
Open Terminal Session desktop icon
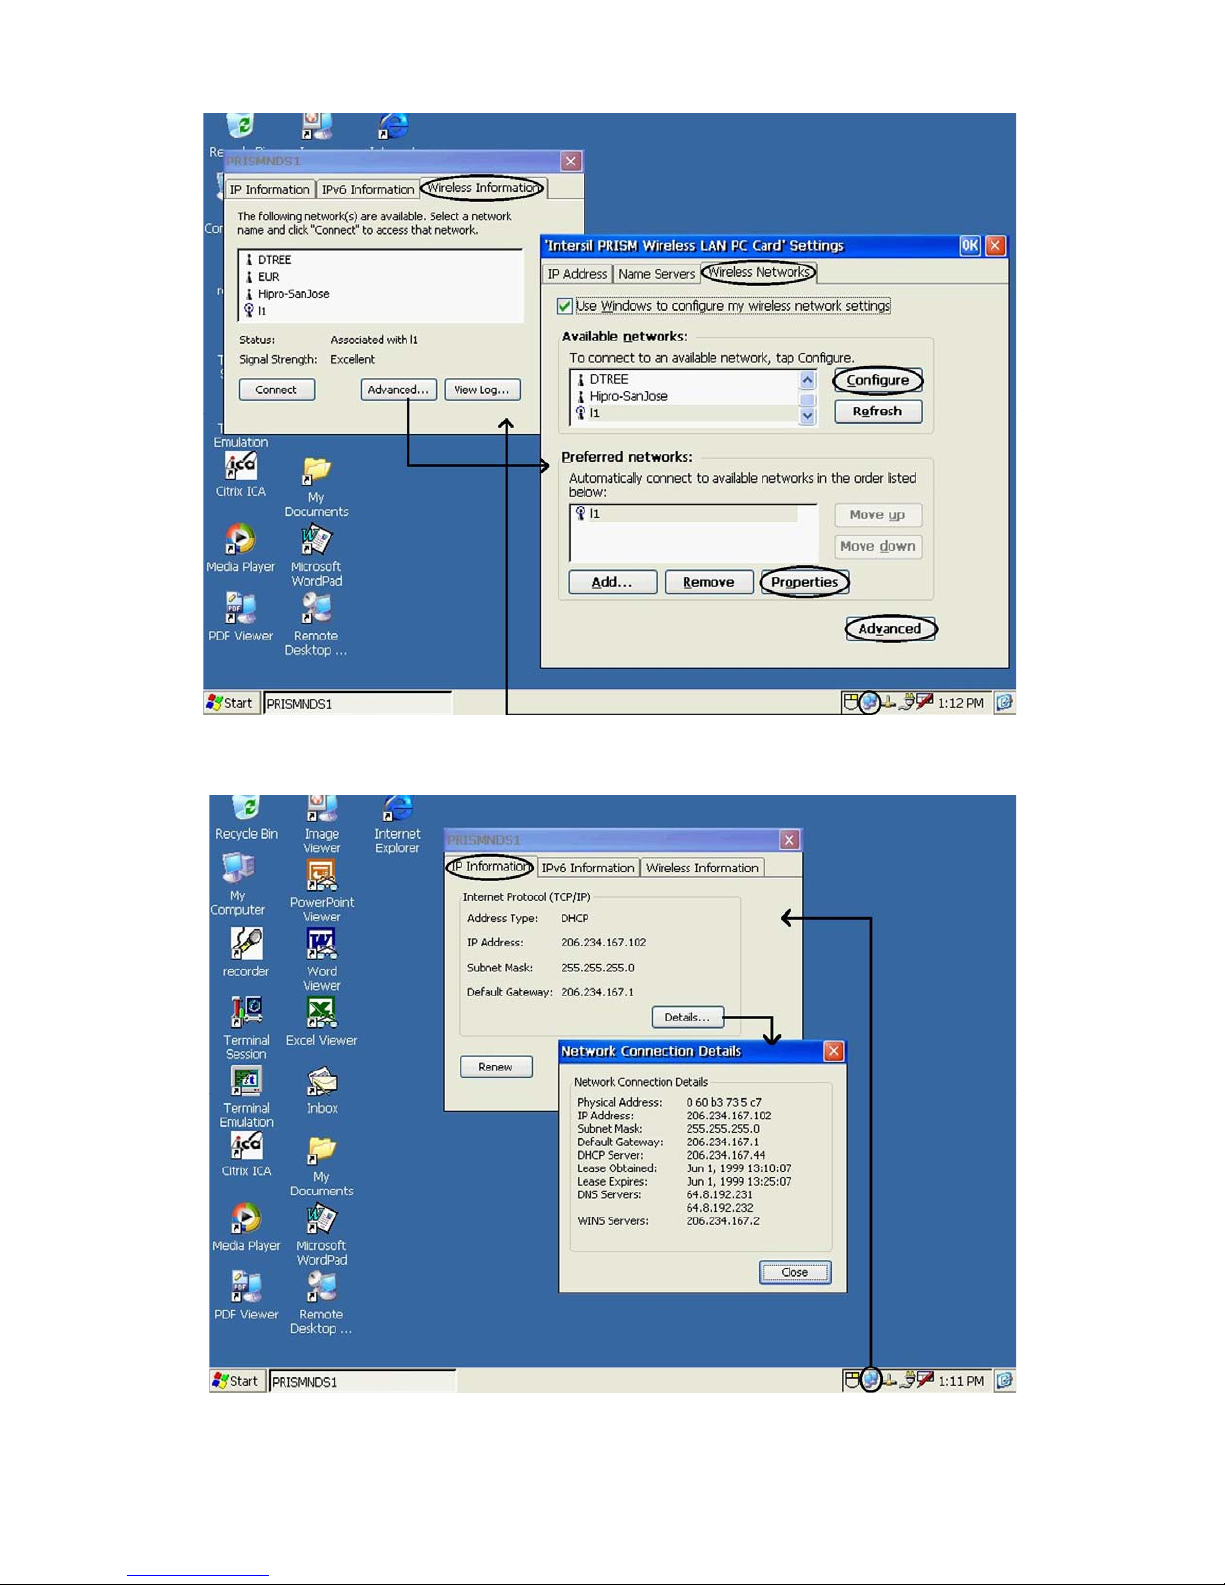coord(246,1028)
